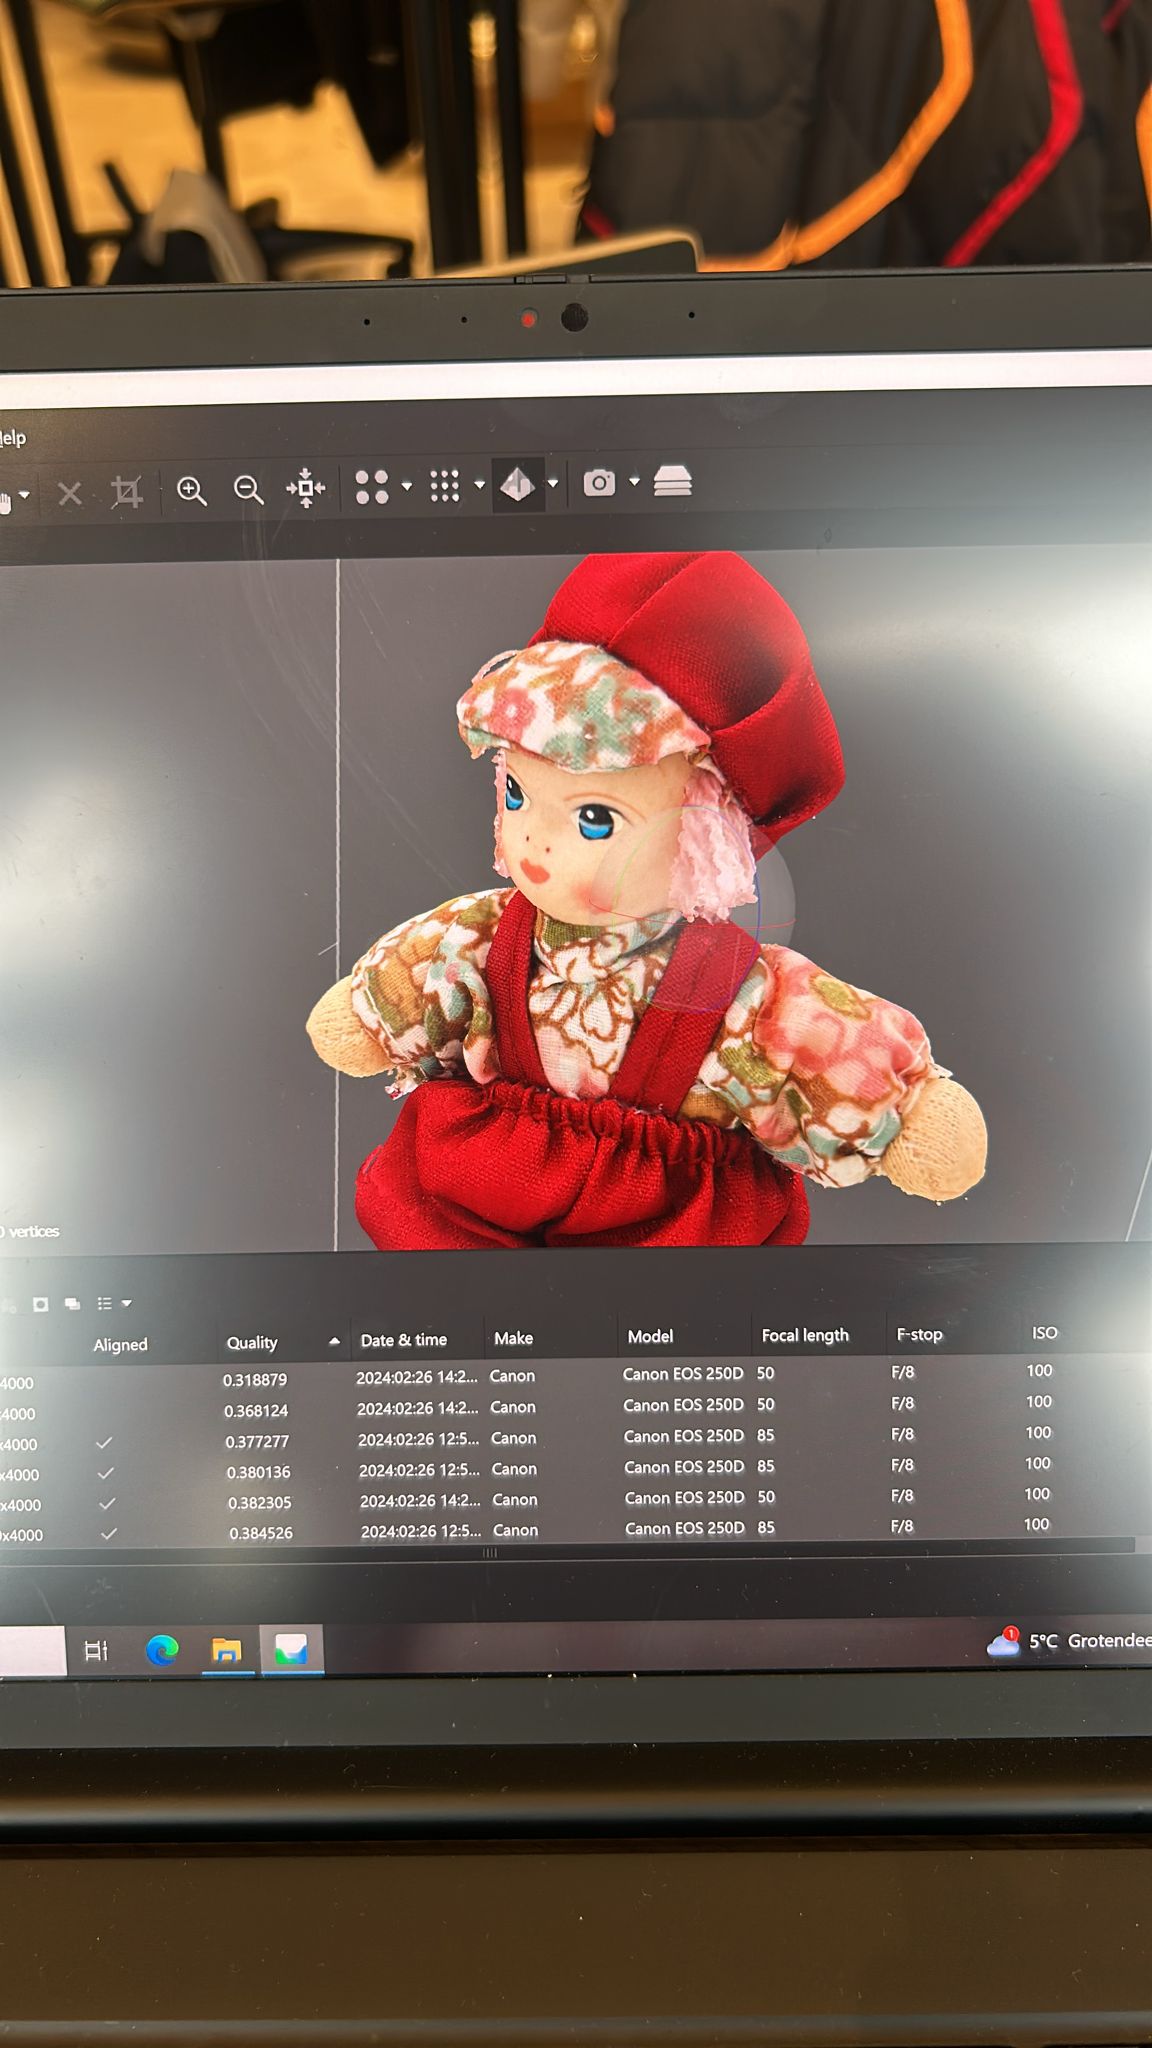Toggle the show cameras icon
Screen dimensions: 1152x2048
[599, 483]
